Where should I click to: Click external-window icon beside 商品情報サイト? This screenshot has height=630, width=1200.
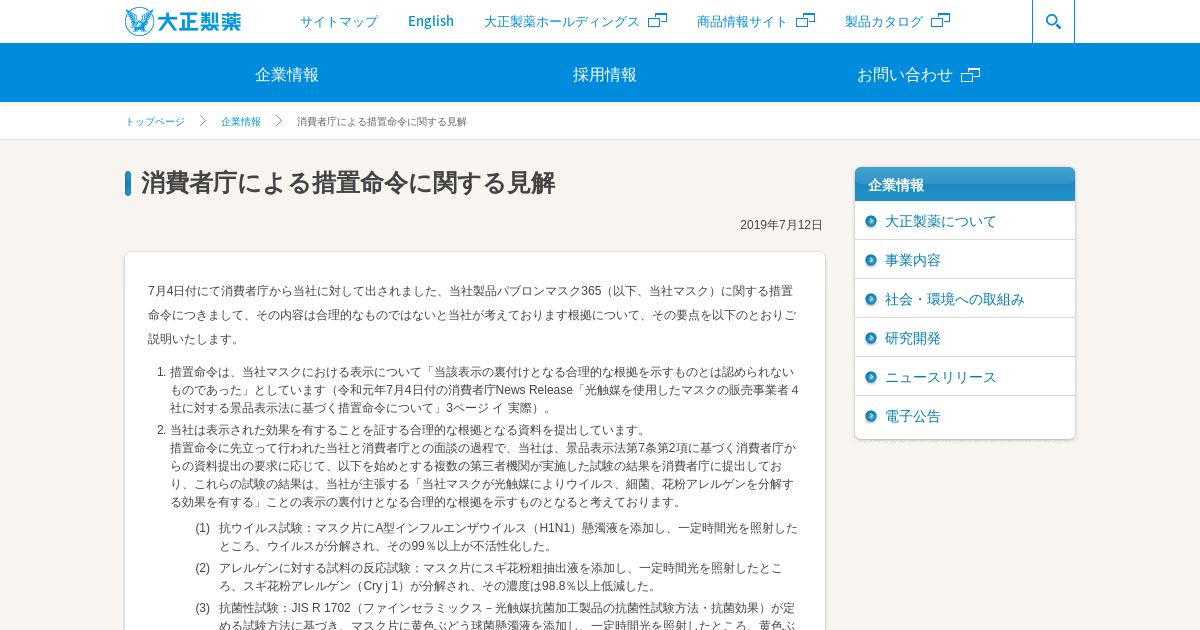click(805, 20)
